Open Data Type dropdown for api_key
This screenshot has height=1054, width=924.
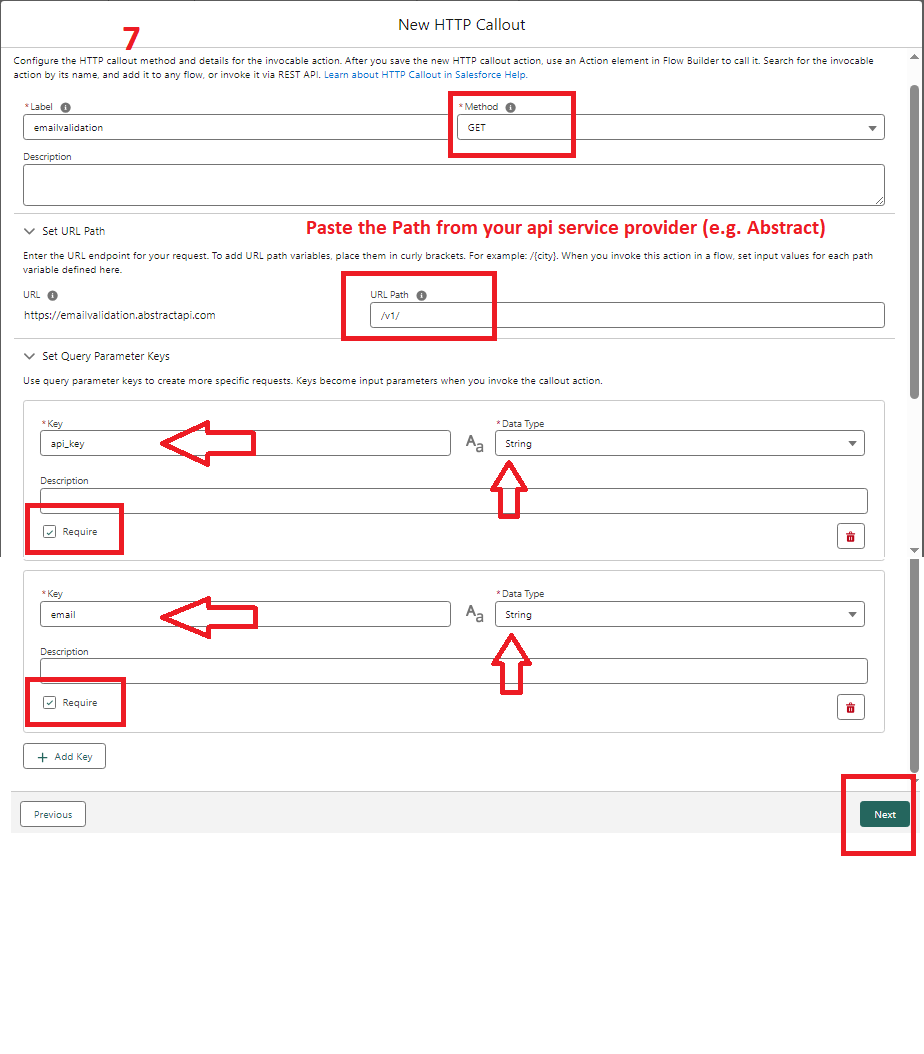pyautogui.click(x=679, y=443)
